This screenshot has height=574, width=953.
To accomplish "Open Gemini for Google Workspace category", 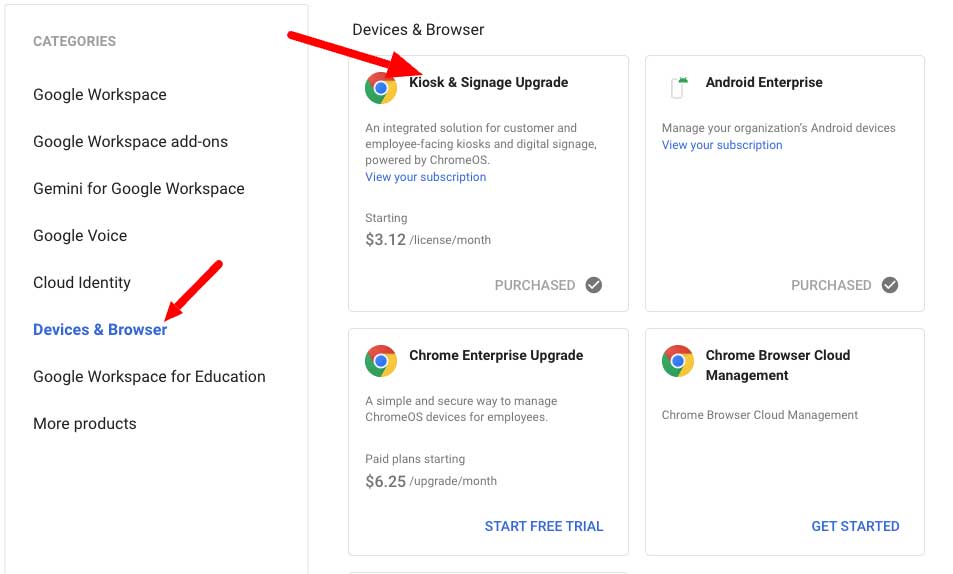I will point(138,189).
